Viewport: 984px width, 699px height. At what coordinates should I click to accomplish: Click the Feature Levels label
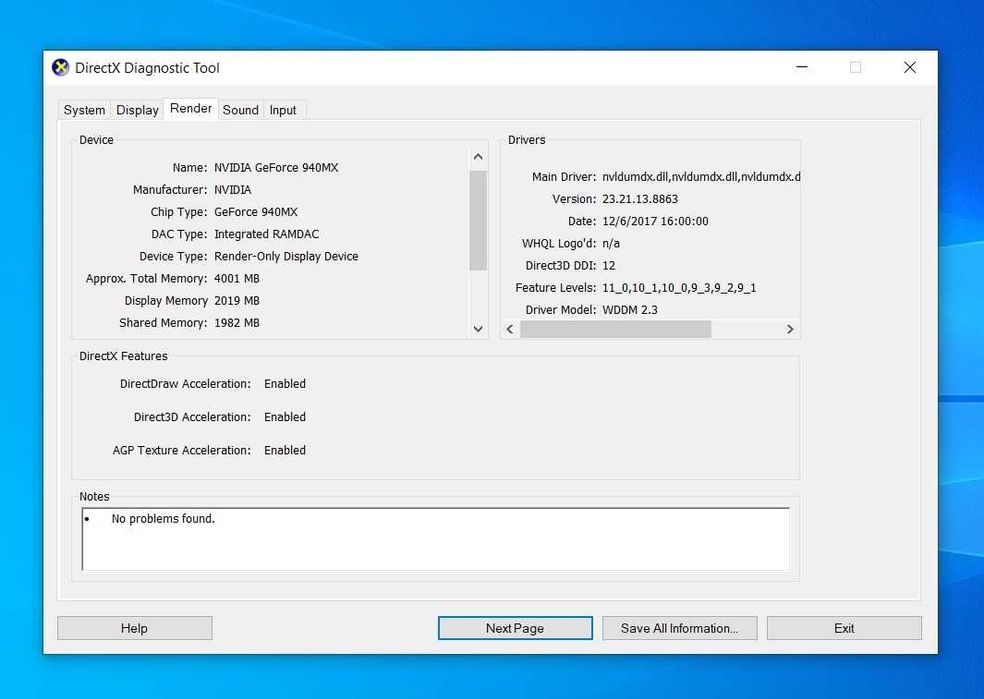click(555, 288)
